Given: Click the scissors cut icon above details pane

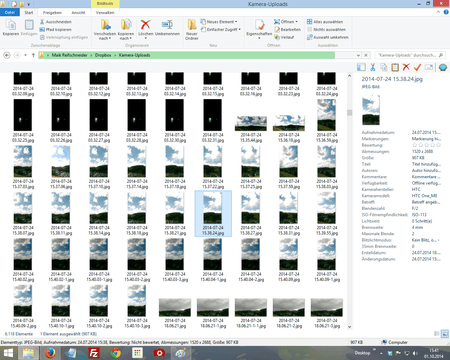Looking at the screenshot, I should (x=373, y=67).
